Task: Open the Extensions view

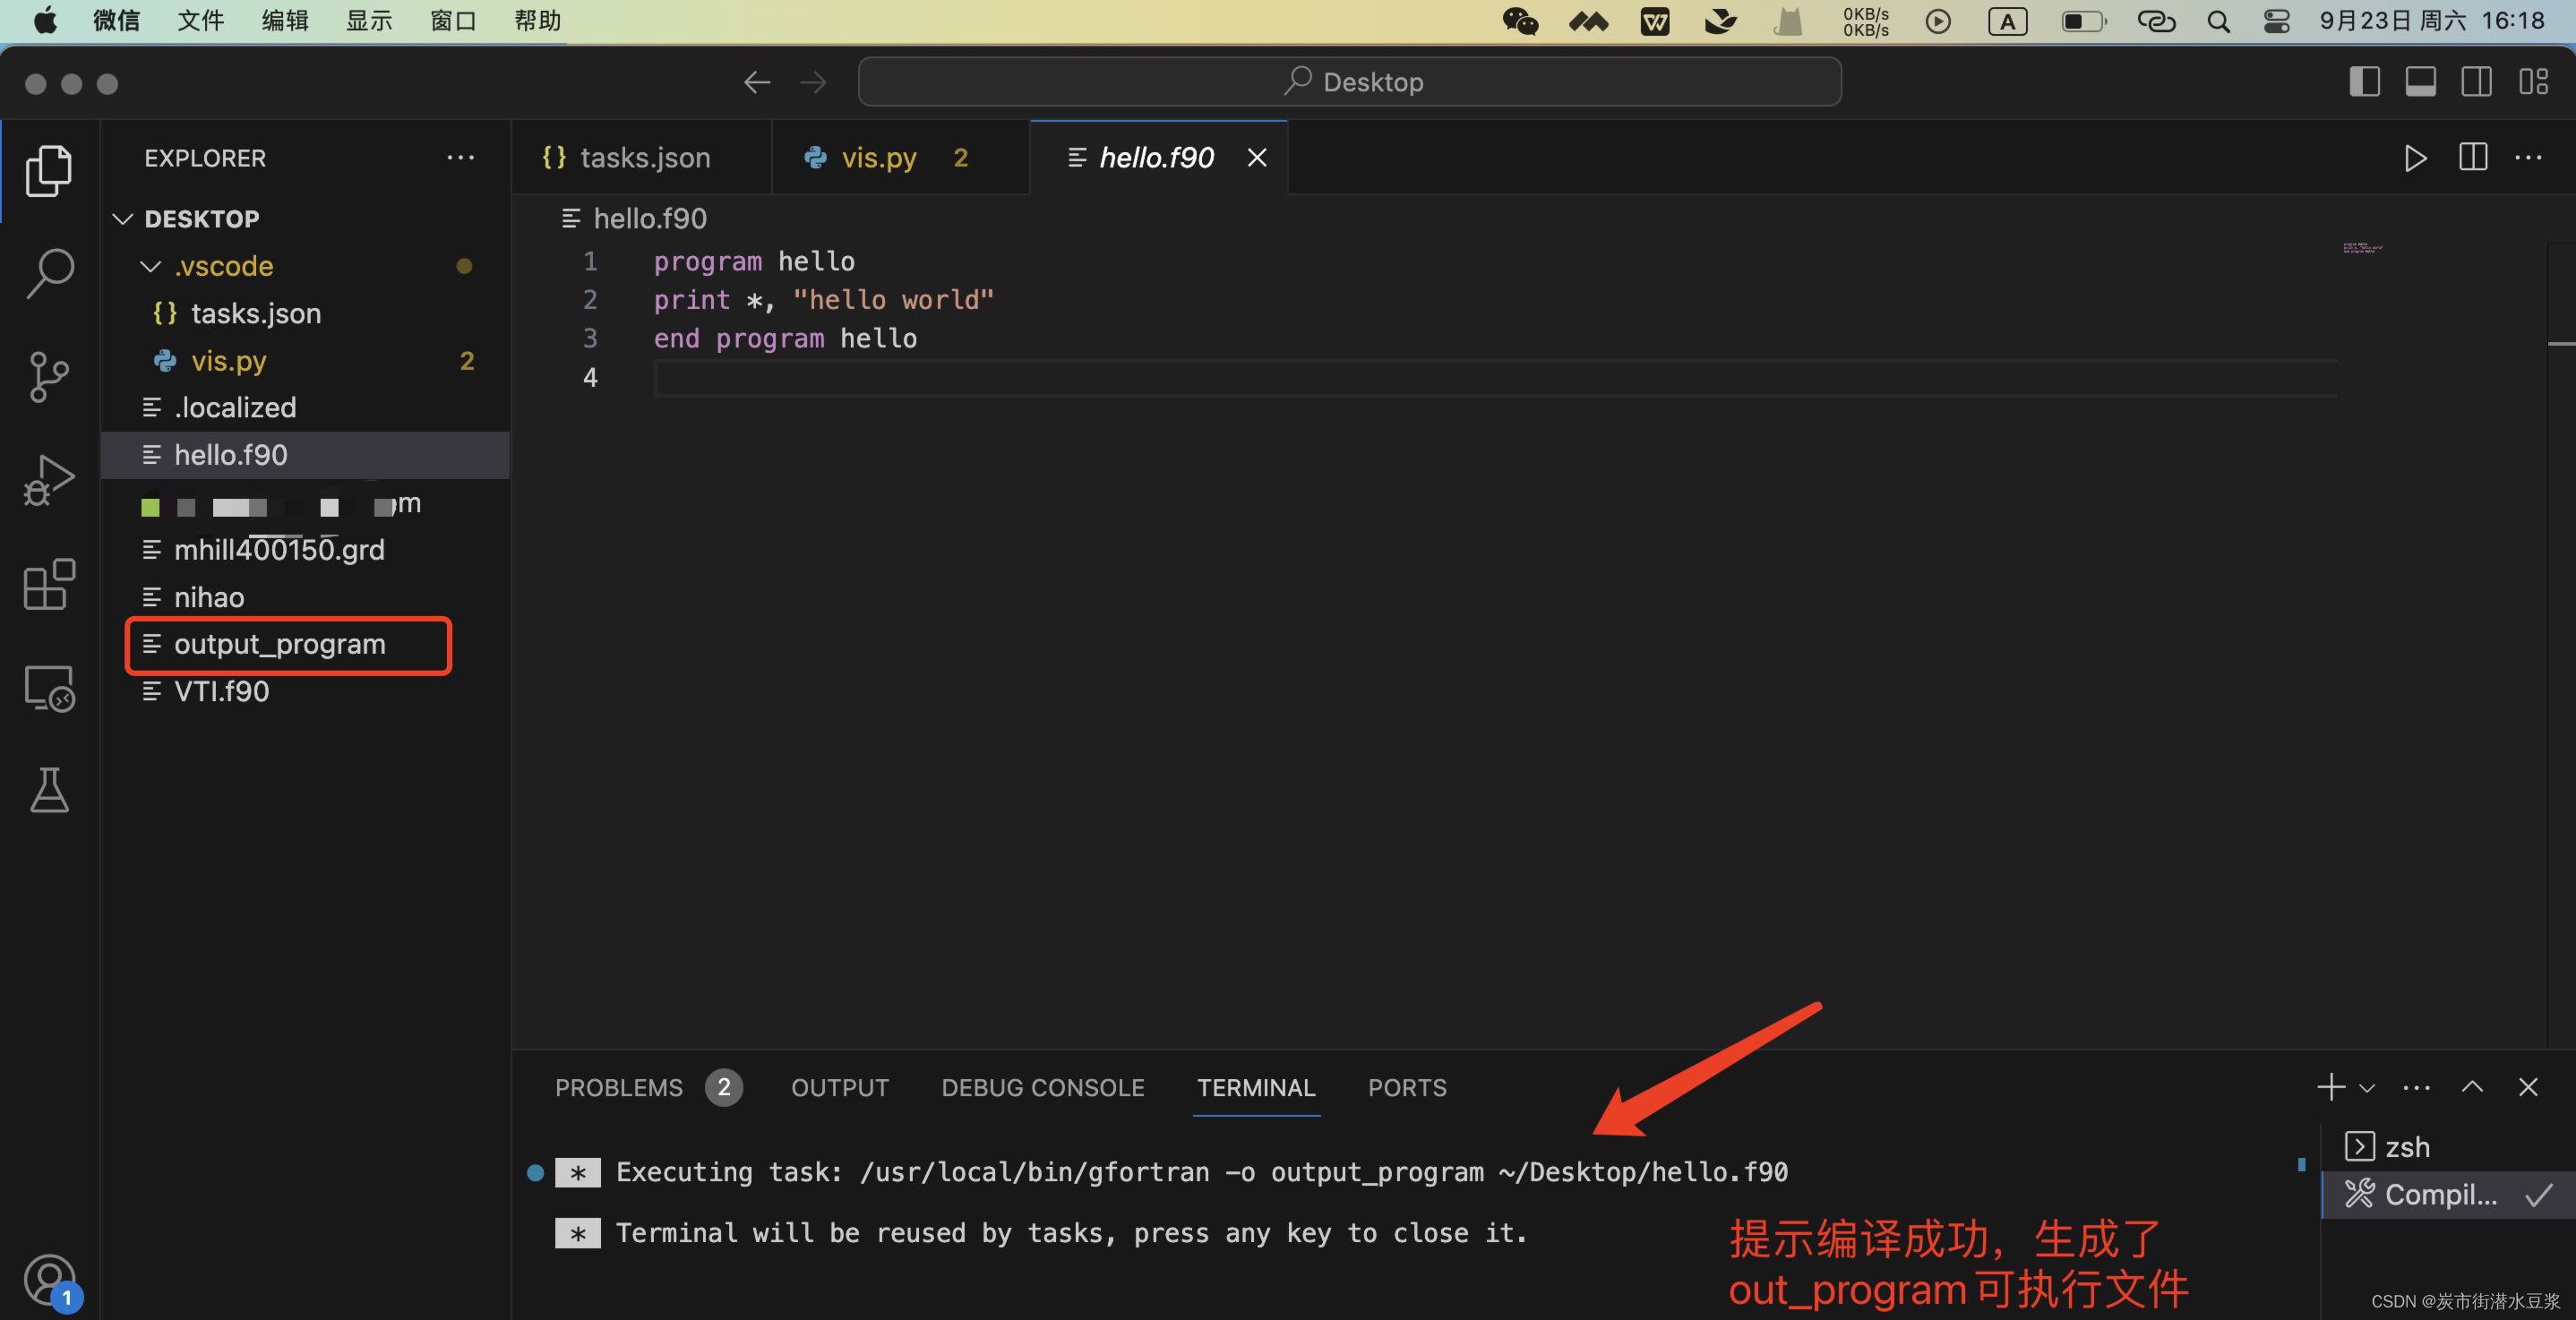Action: tap(48, 585)
